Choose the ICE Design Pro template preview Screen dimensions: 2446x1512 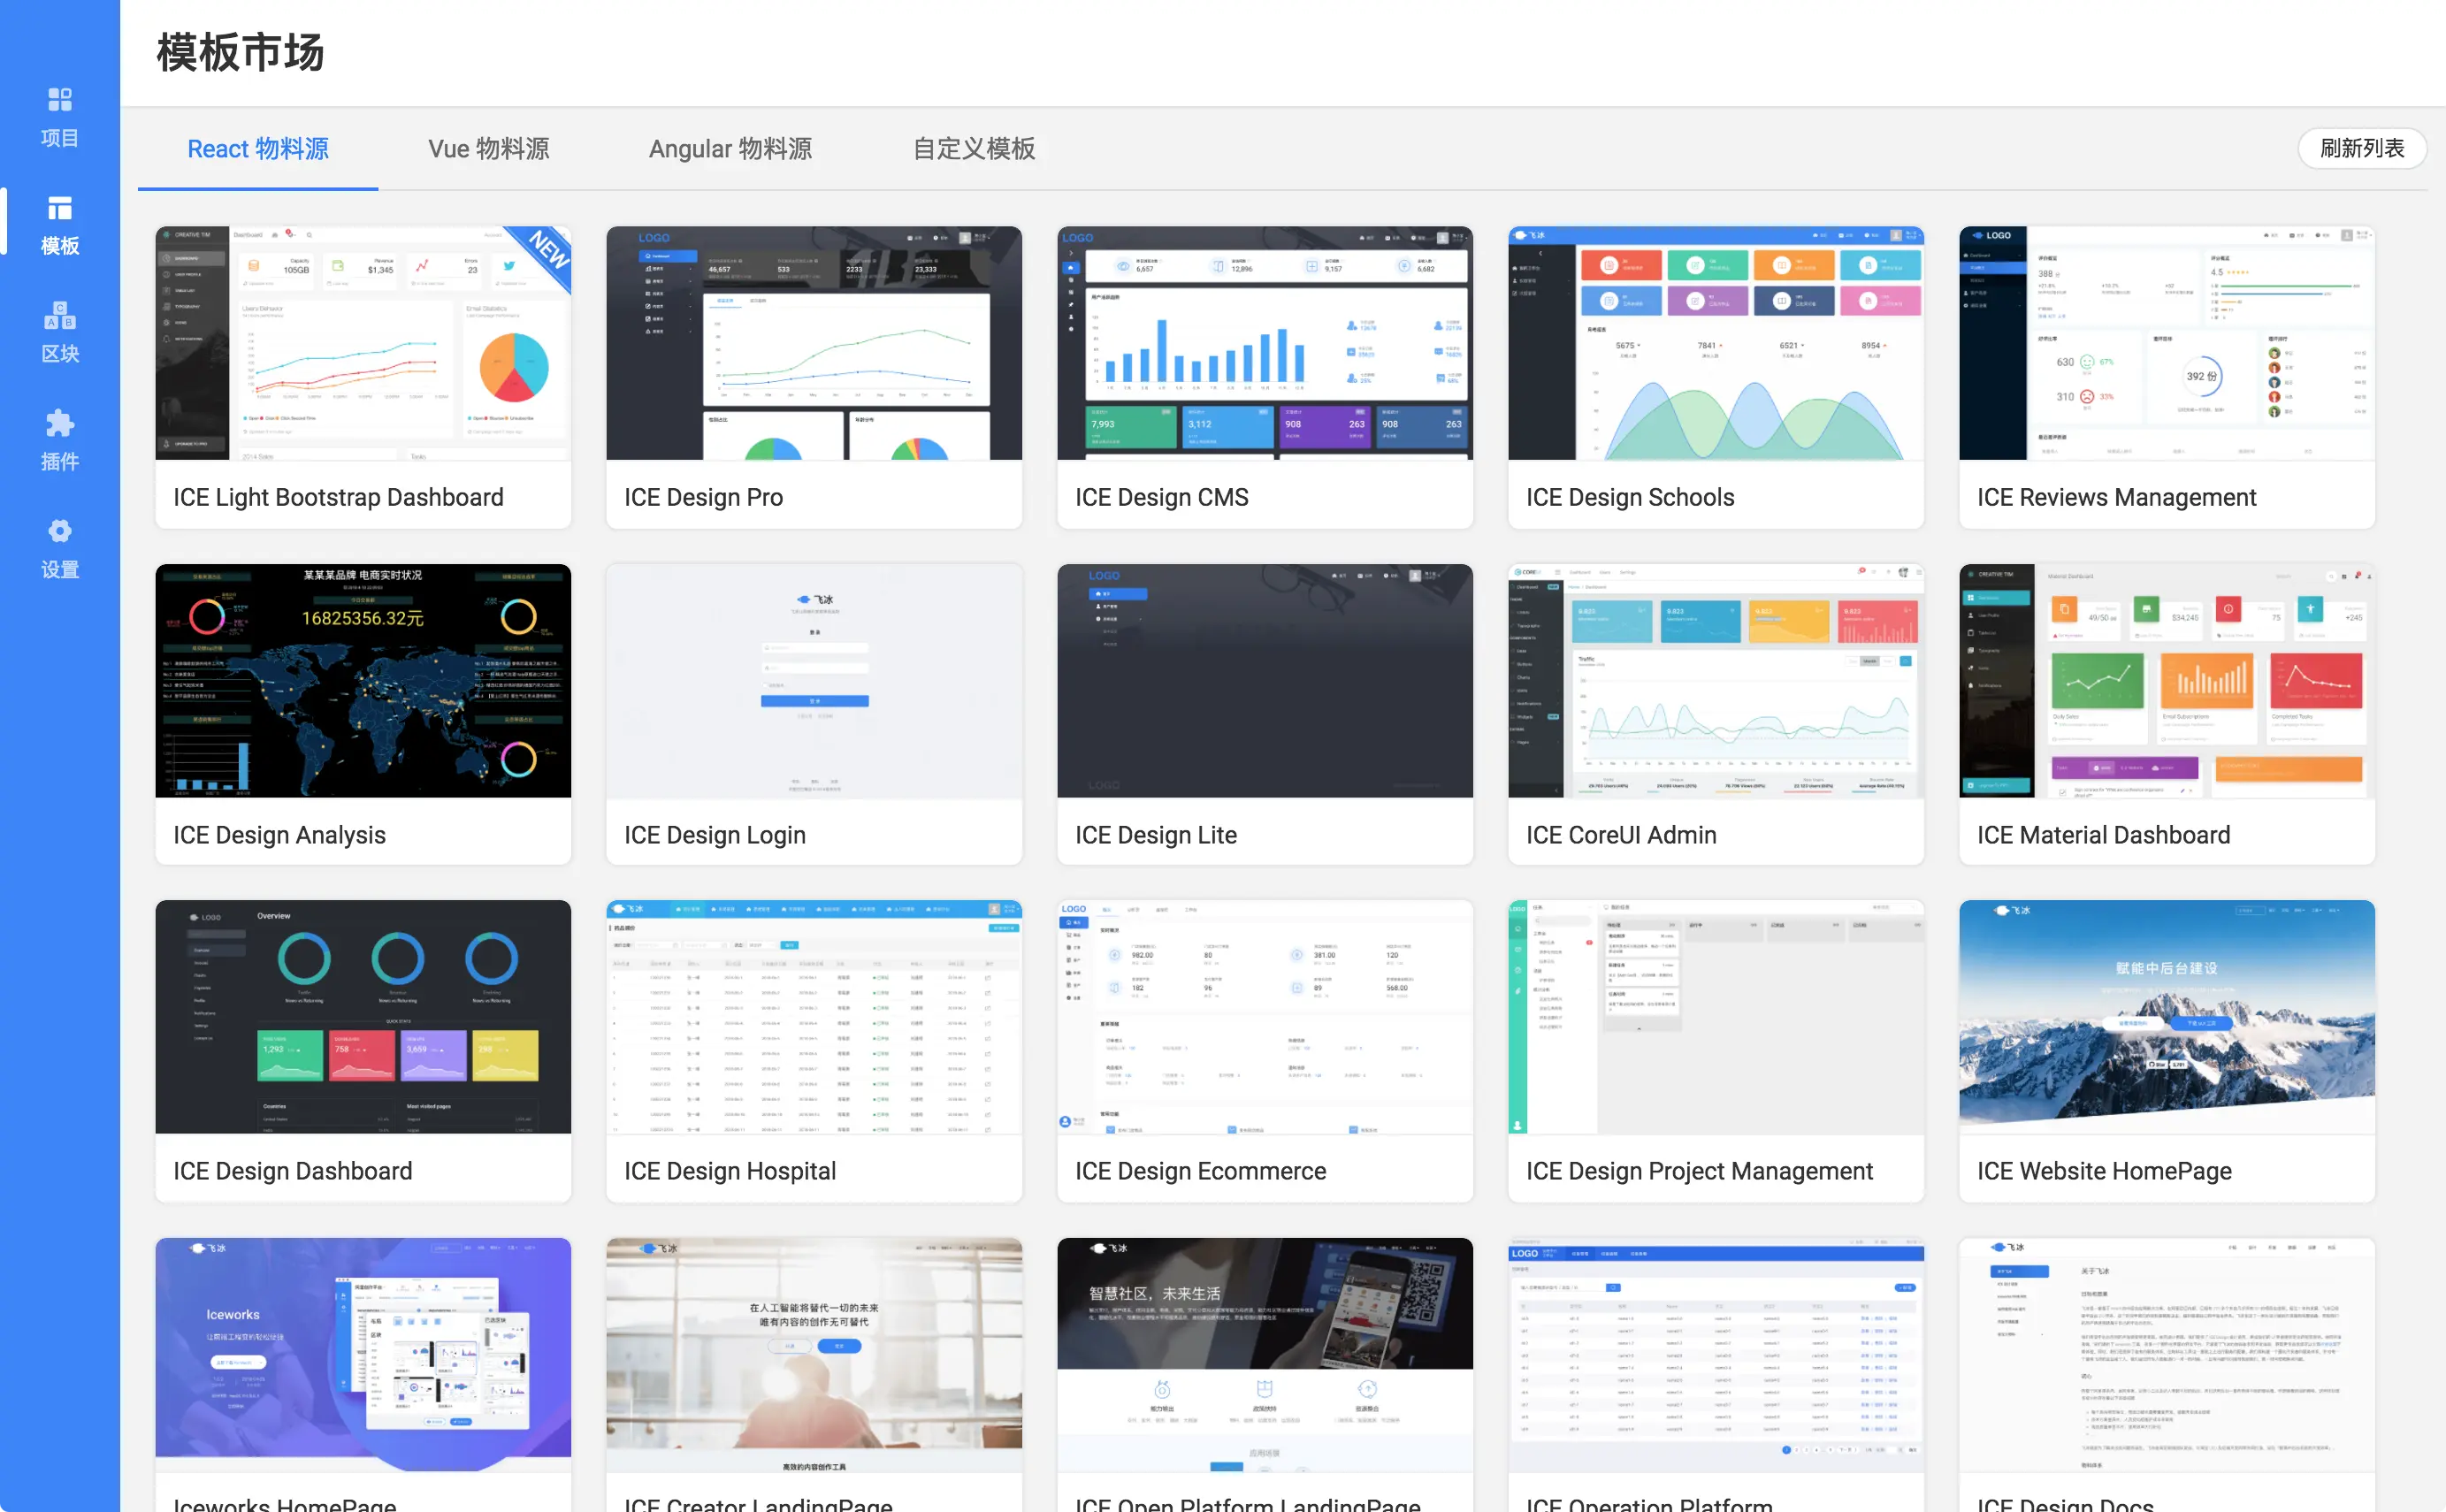click(x=813, y=343)
